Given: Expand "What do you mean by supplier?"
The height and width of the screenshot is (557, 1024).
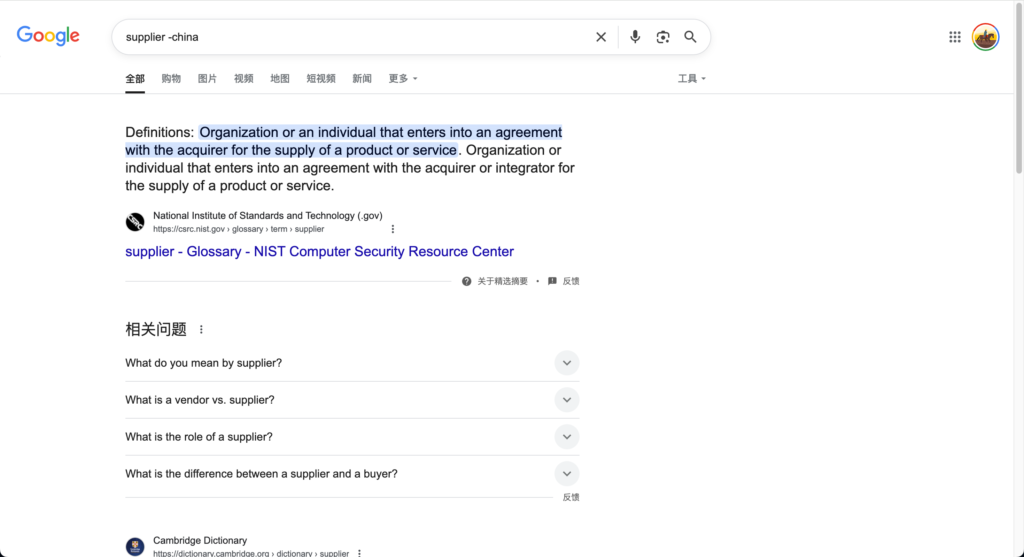Looking at the screenshot, I should 352,363.
